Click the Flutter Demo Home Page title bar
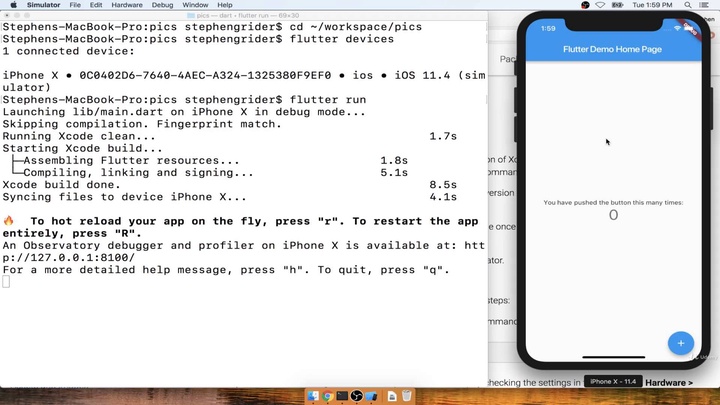This screenshot has width=720, height=405. pyautogui.click(x=613, y=48)
